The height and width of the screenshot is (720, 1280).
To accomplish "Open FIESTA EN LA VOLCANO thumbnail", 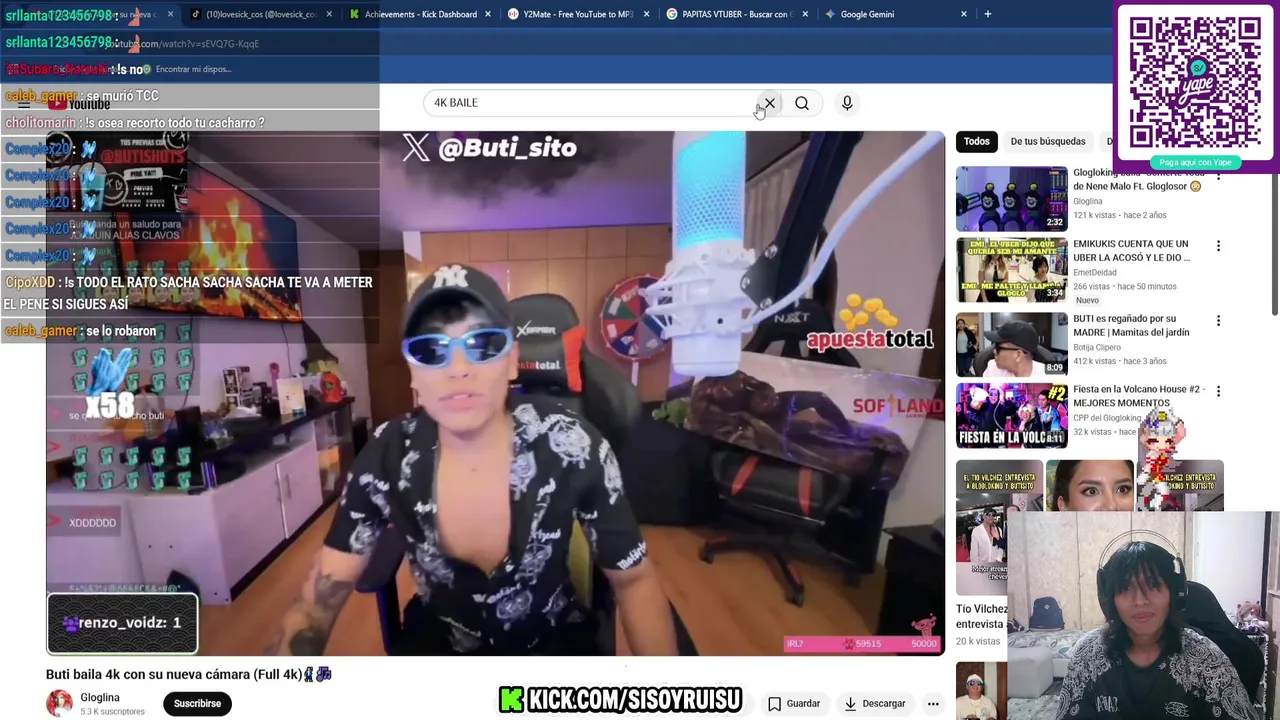I will coord(1011,415).
